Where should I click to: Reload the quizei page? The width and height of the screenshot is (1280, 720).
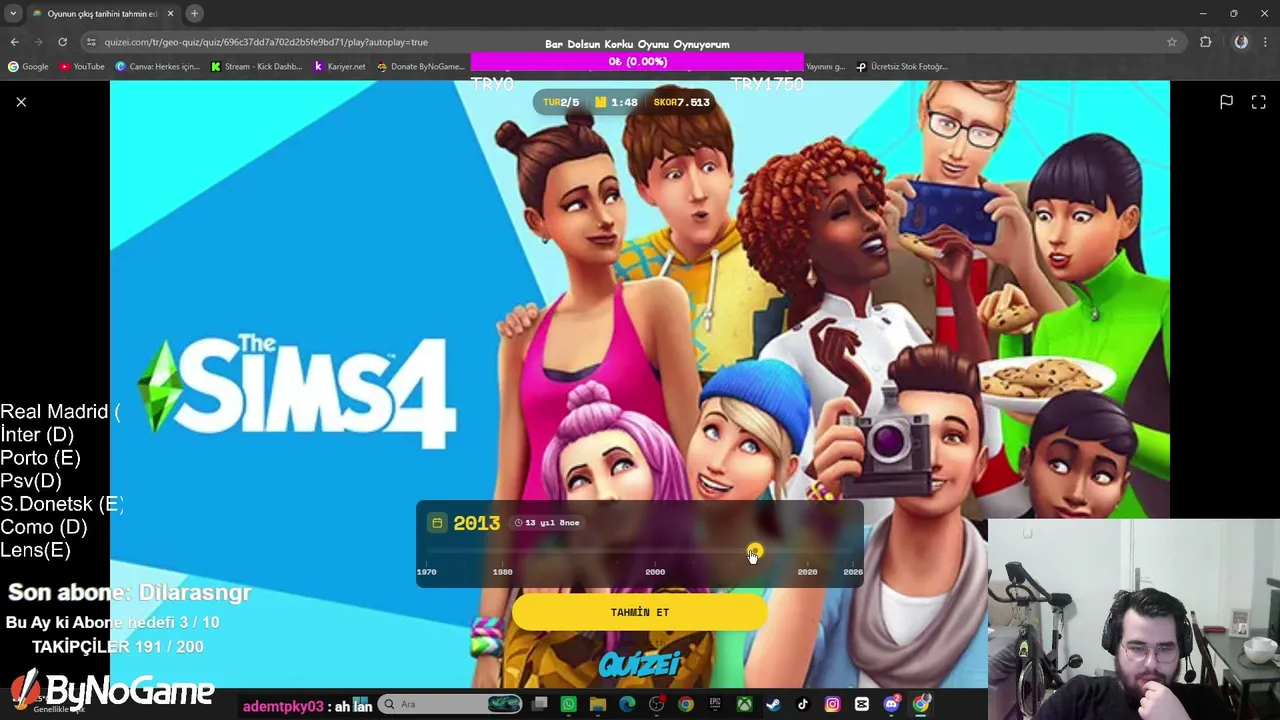coord(62,42)
